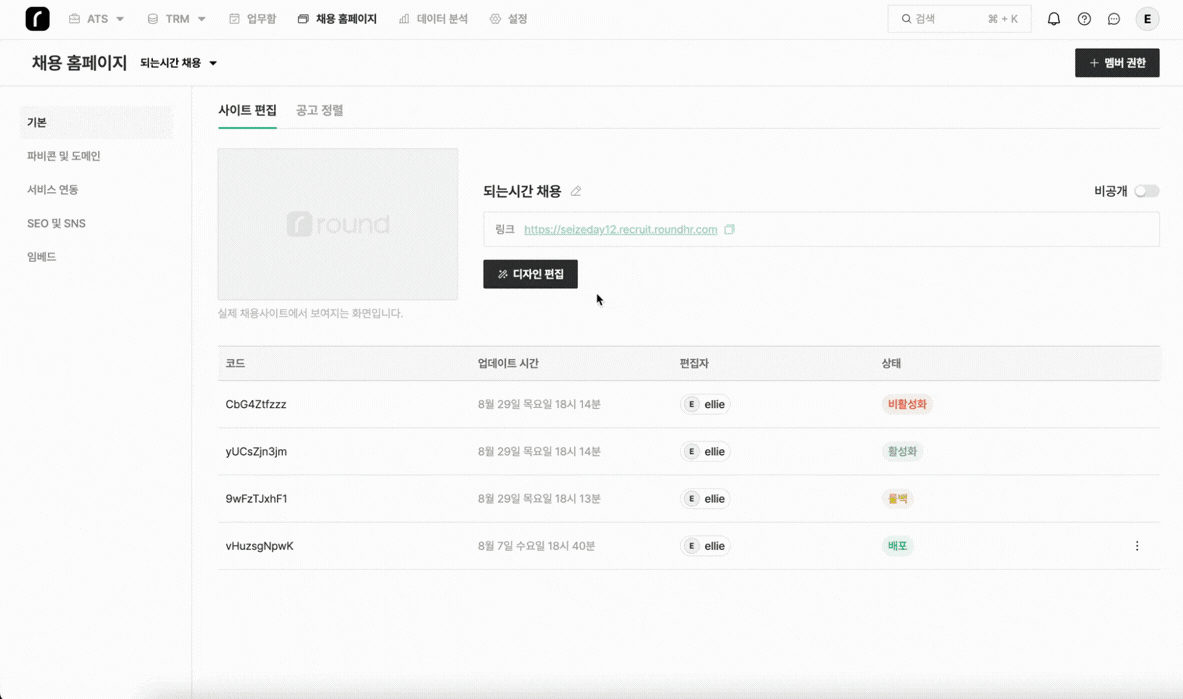Click the round logo home icon
Screen dimensions: 1183x699
point(37,19)
